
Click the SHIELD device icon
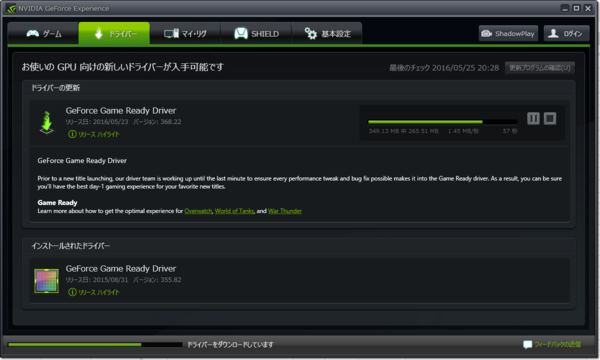coord(241,34)
